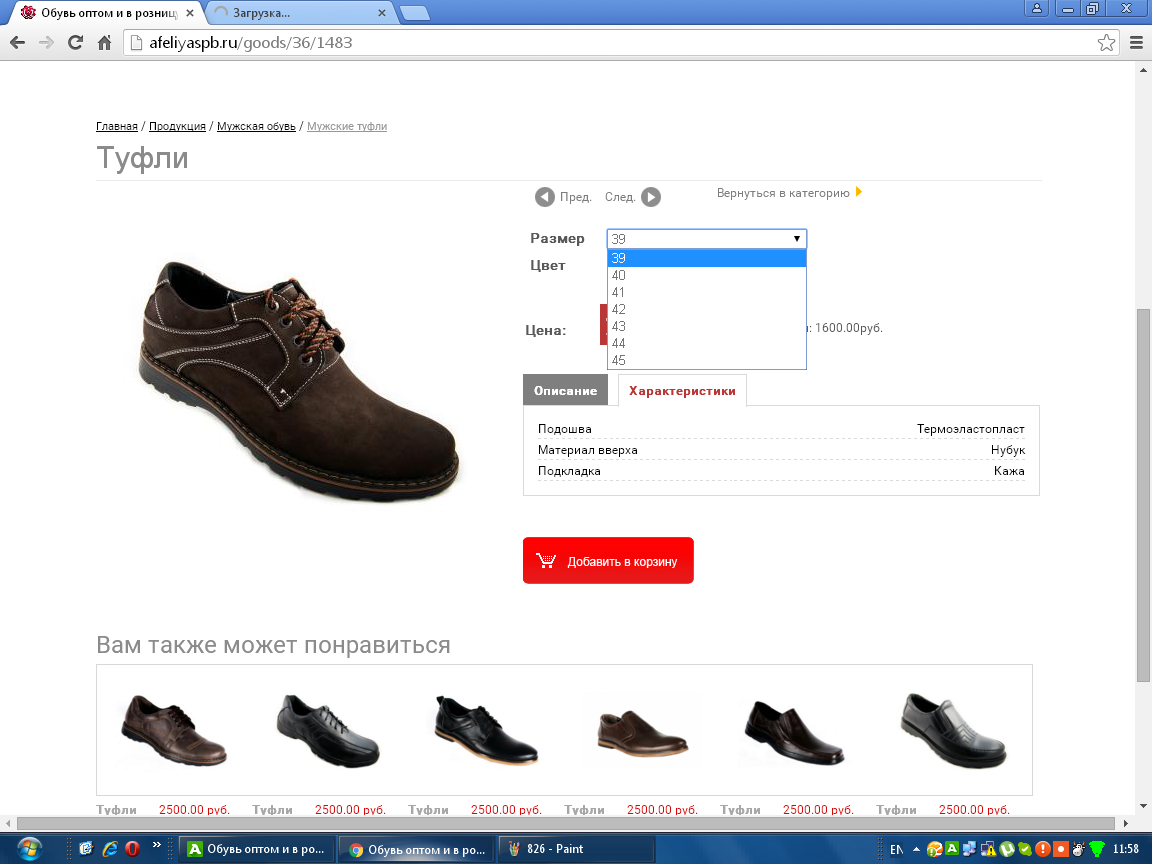Click the next product arrow icon
Viewport: 1152px width, 864px height.
(651, 197)
